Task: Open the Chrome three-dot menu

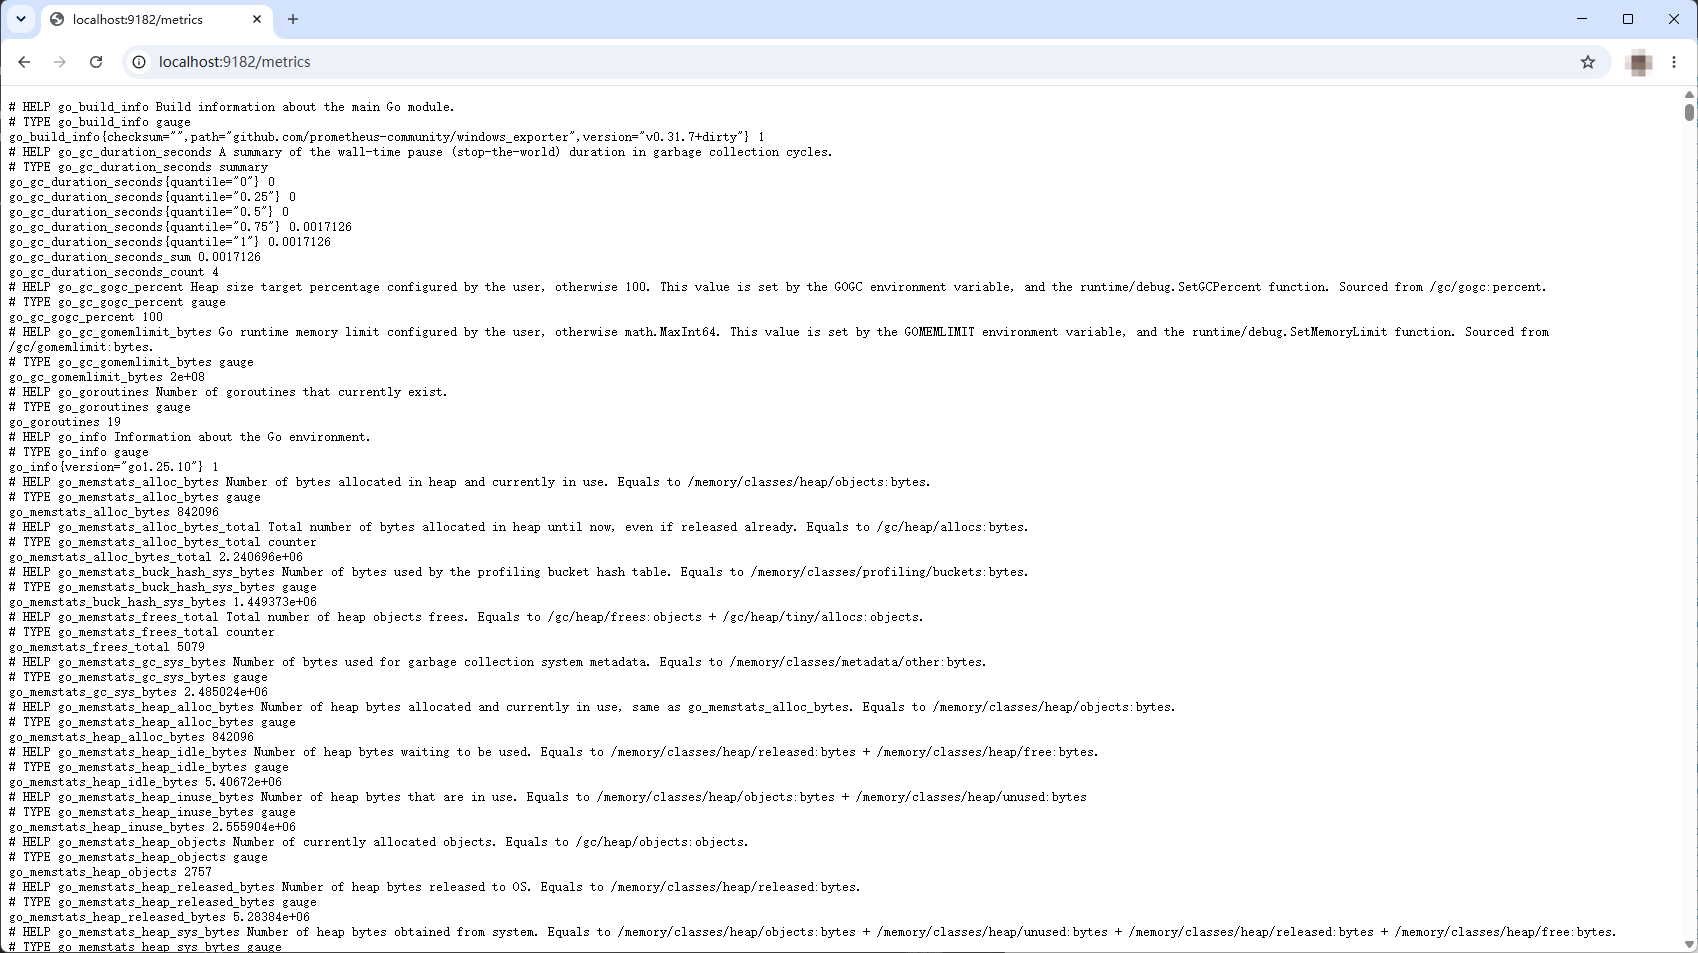Action: click(x=1674, y=62)
